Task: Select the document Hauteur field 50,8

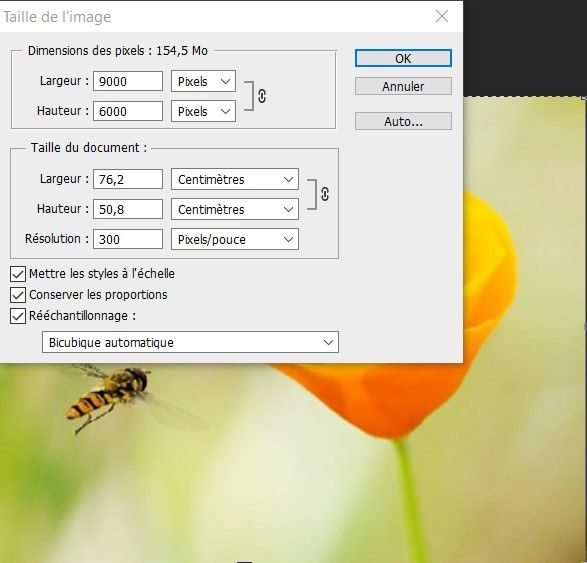Action: click(x=128, y=209)
